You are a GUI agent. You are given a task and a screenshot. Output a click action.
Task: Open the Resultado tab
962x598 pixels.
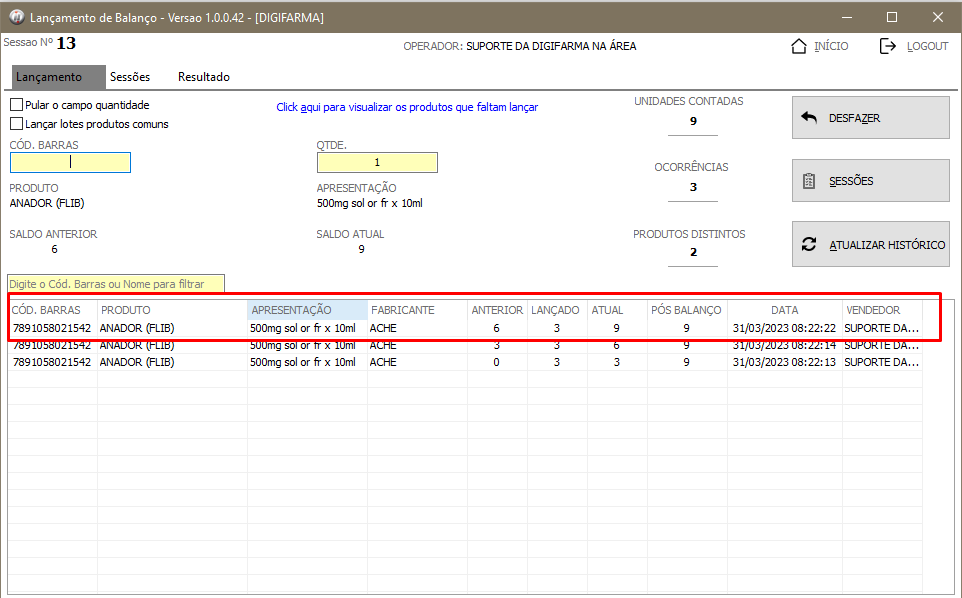(x=203, y=77)
